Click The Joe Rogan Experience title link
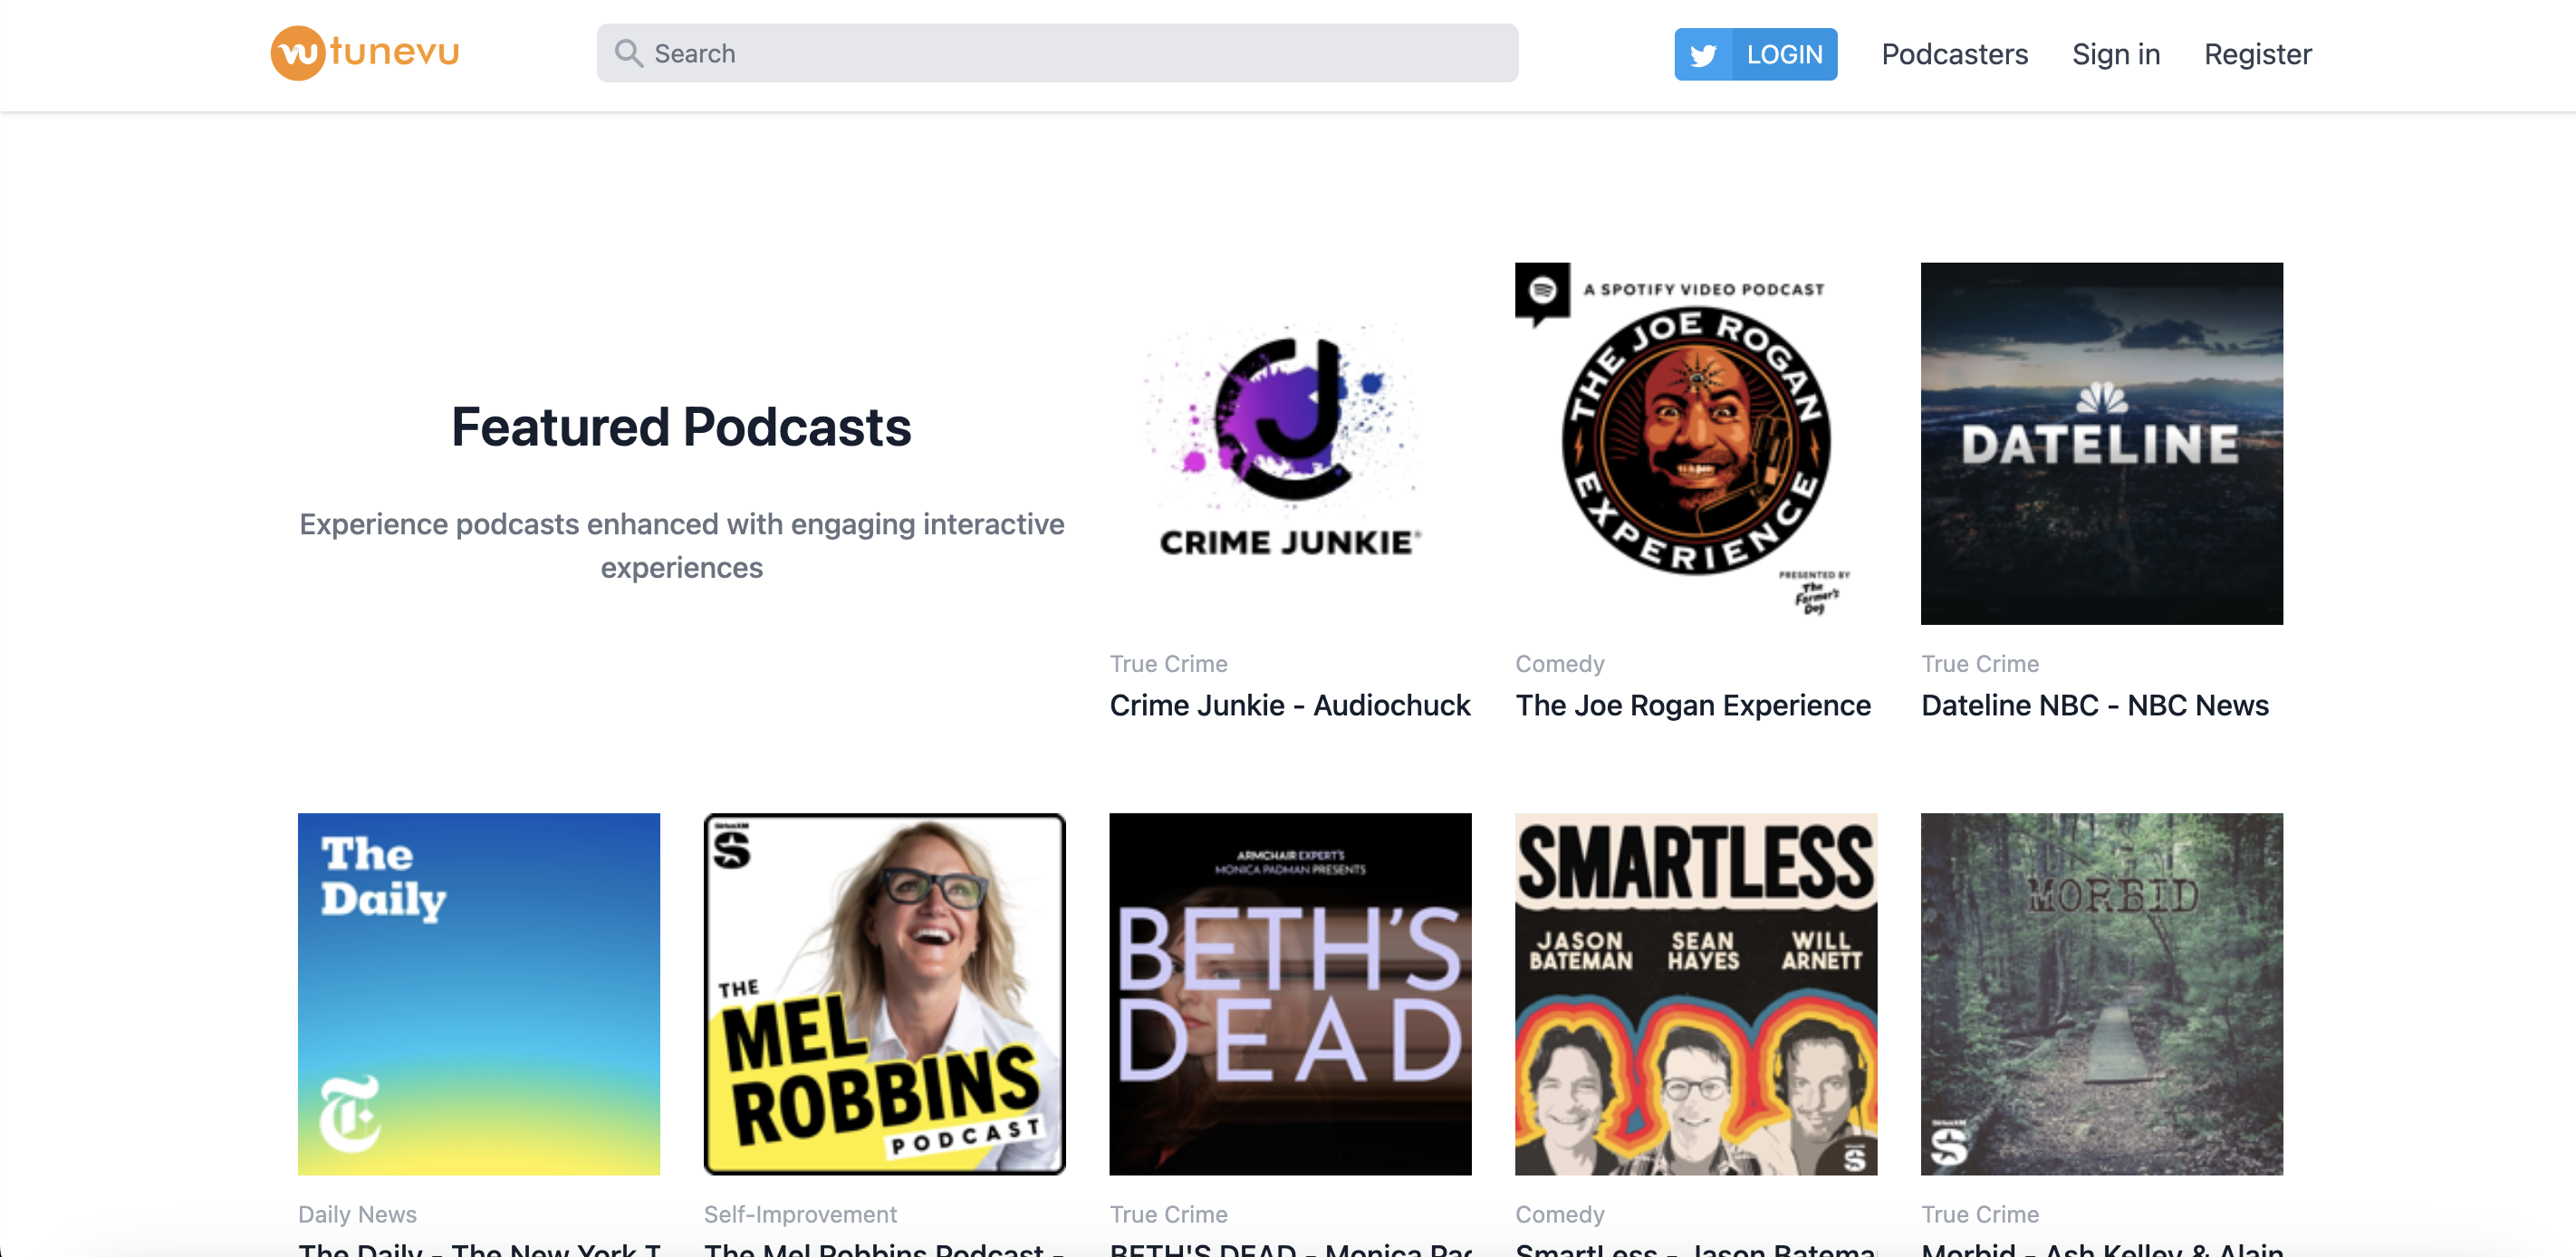Viewport: 2576px width, 1257px height. click(x=1692, y=705)
